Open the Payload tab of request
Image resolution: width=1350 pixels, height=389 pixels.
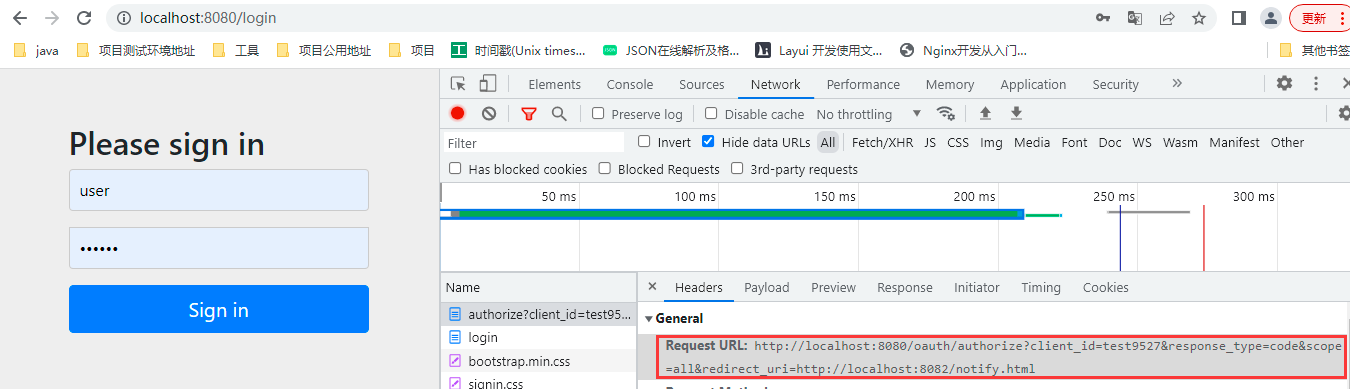click(x=766, y=287)
